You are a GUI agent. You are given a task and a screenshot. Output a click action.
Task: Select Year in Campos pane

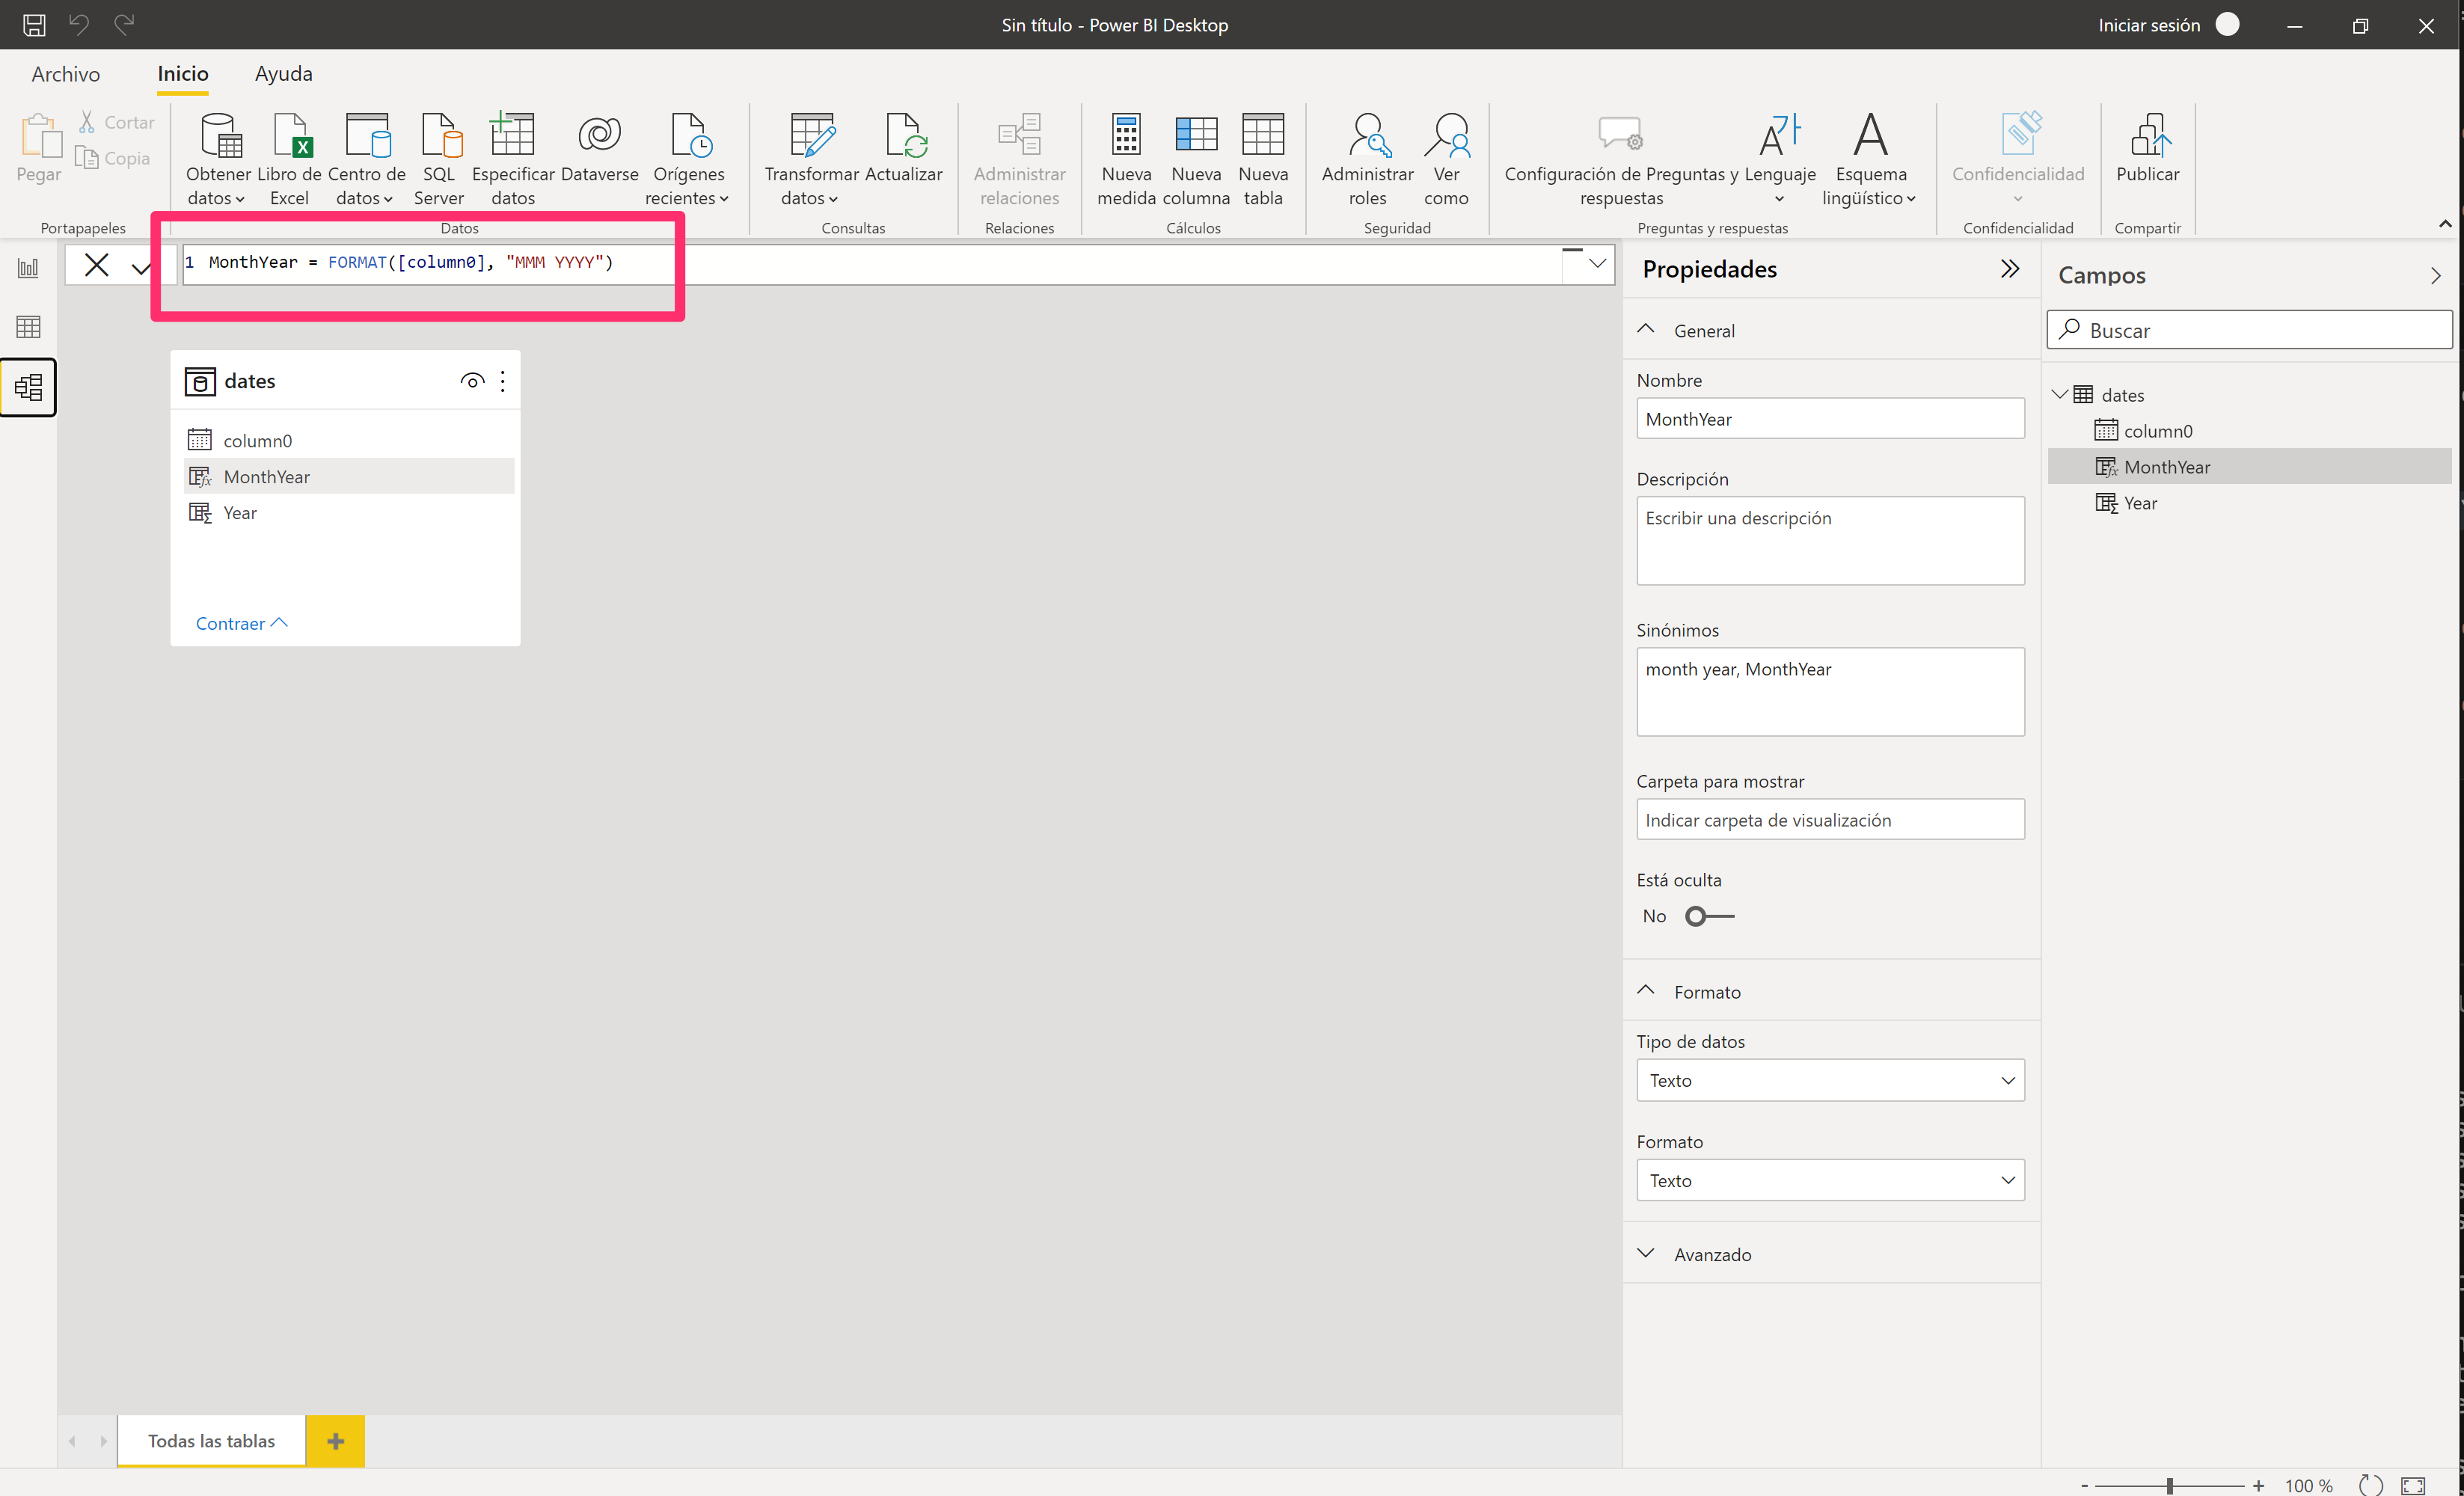pos(2249,502)
